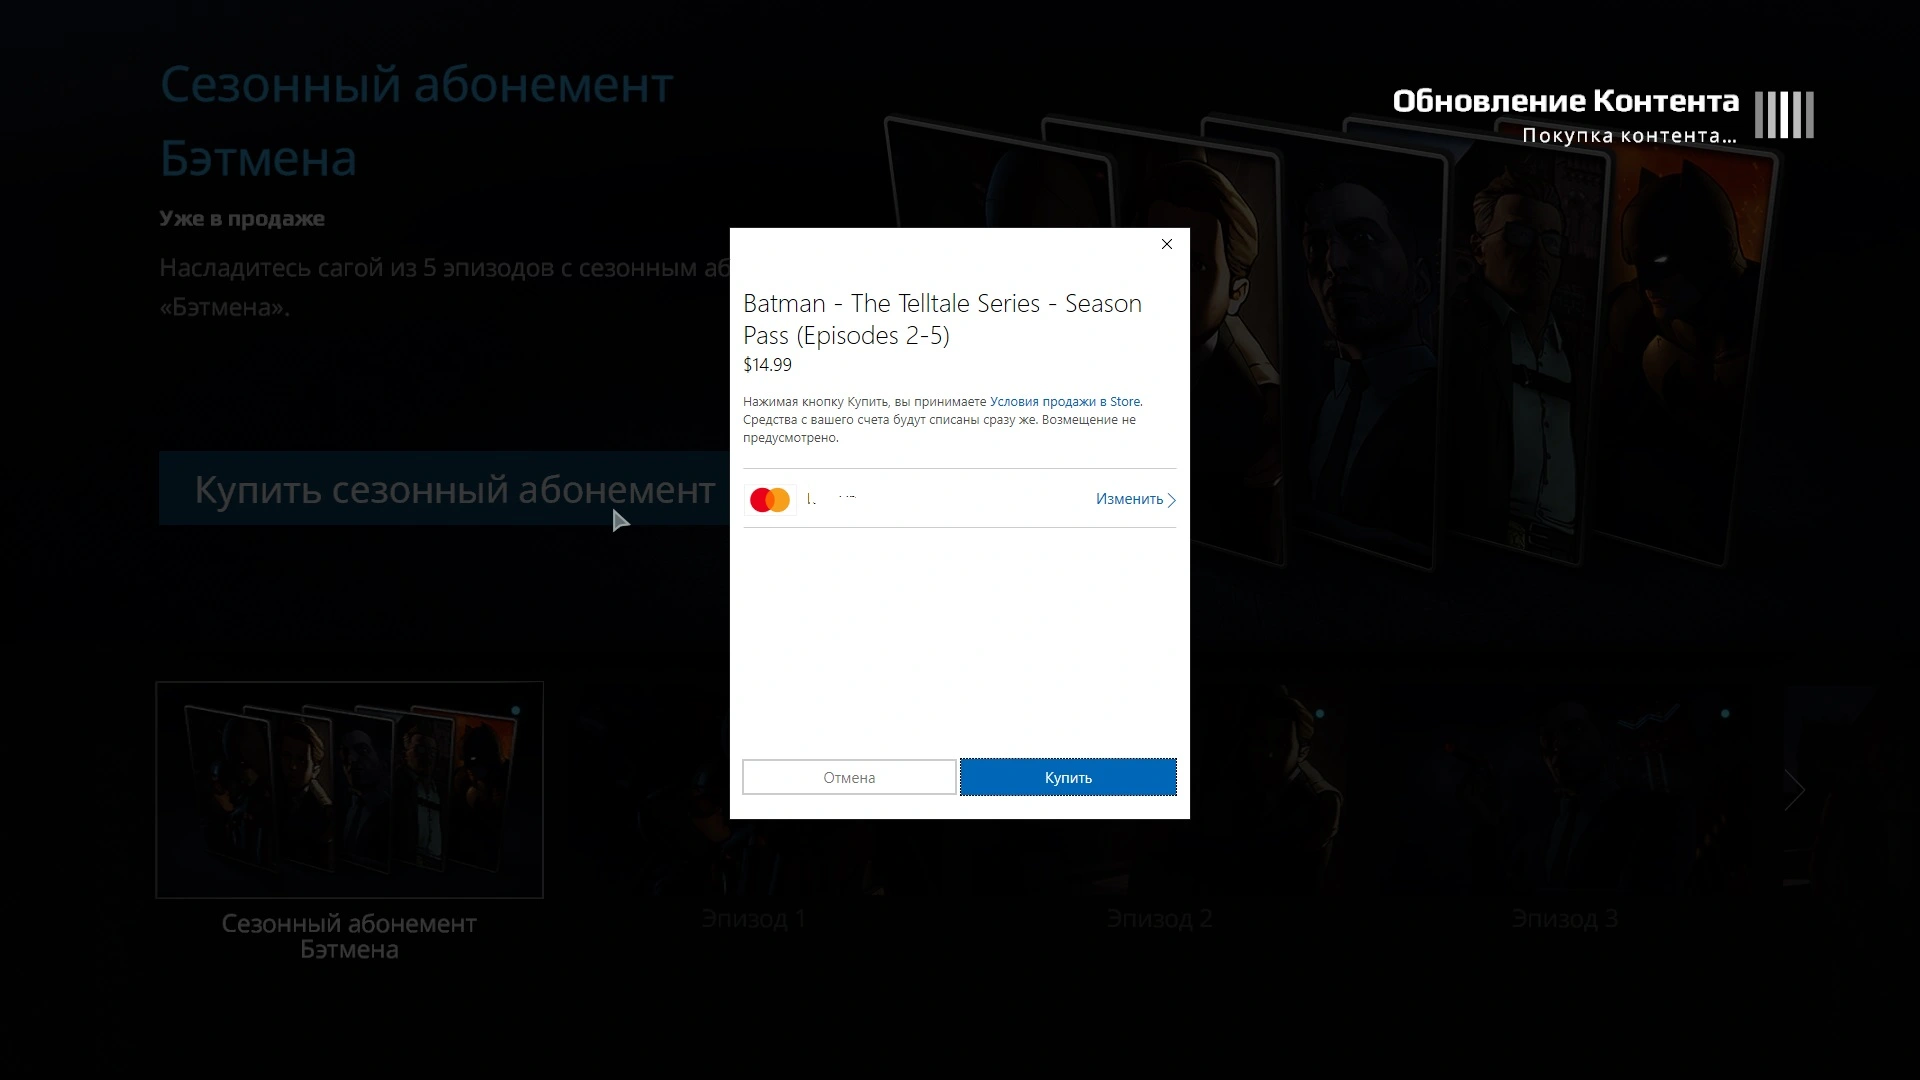Click the Уже в продаже label
This screenshot has height=1080, width=1920.
[x=242, y=218]
